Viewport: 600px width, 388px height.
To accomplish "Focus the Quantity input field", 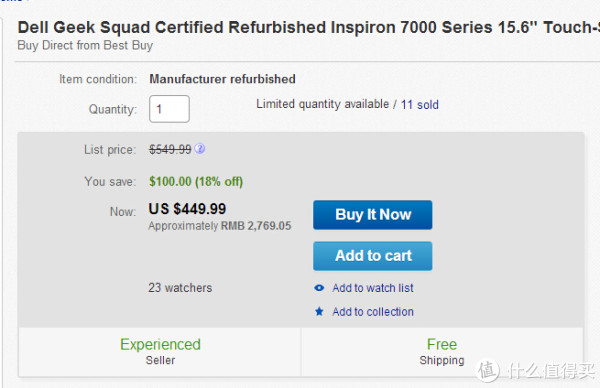I will point(169,109).
